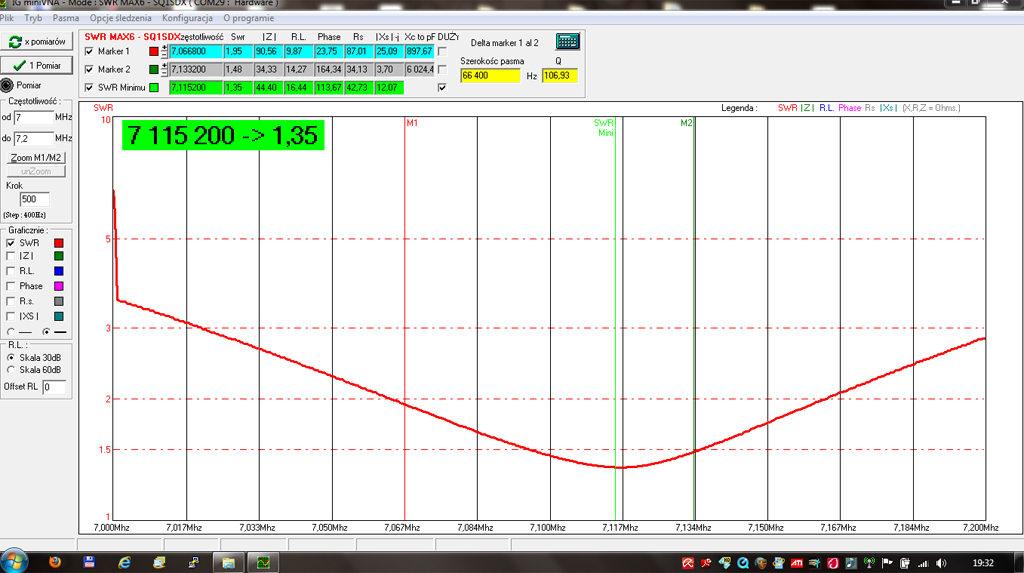The width and height of the screenshot is (1024, 573).
Task: Click the Q value 106,93
Action: pos(560,76)
